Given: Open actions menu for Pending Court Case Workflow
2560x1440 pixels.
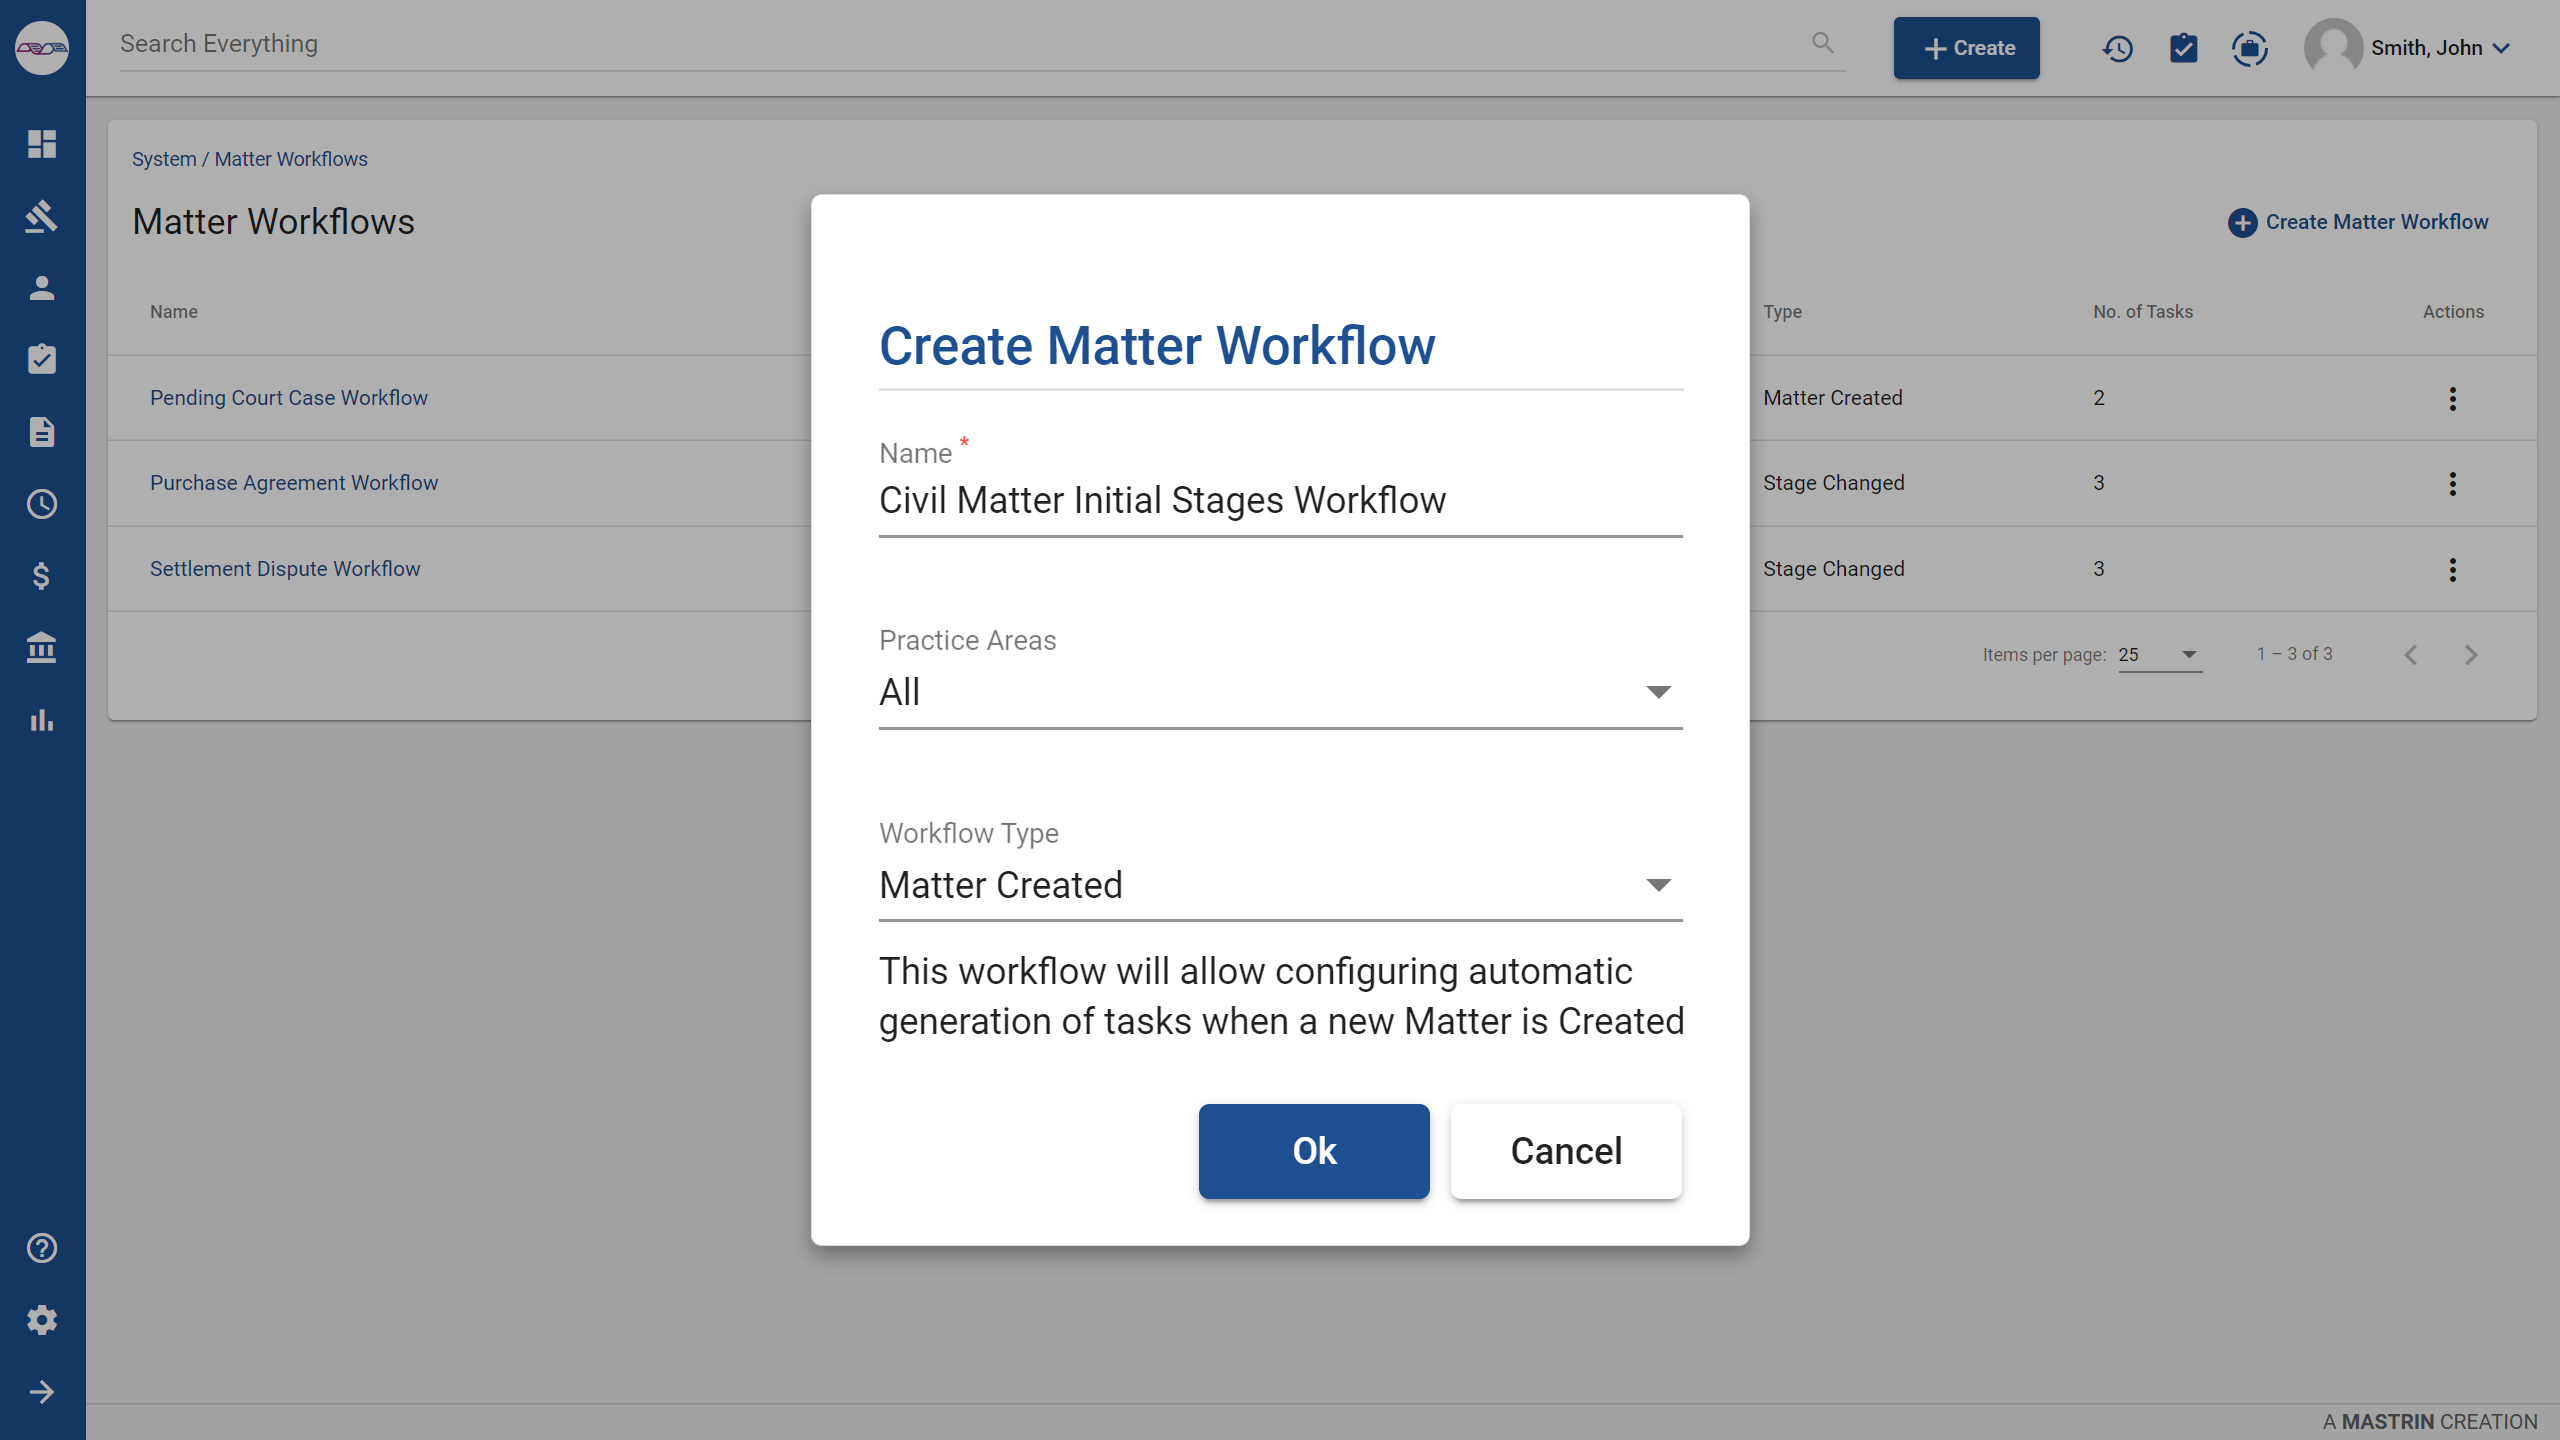Looking at the screenshot, I should pyautogui.click(x=2452, y=398).
